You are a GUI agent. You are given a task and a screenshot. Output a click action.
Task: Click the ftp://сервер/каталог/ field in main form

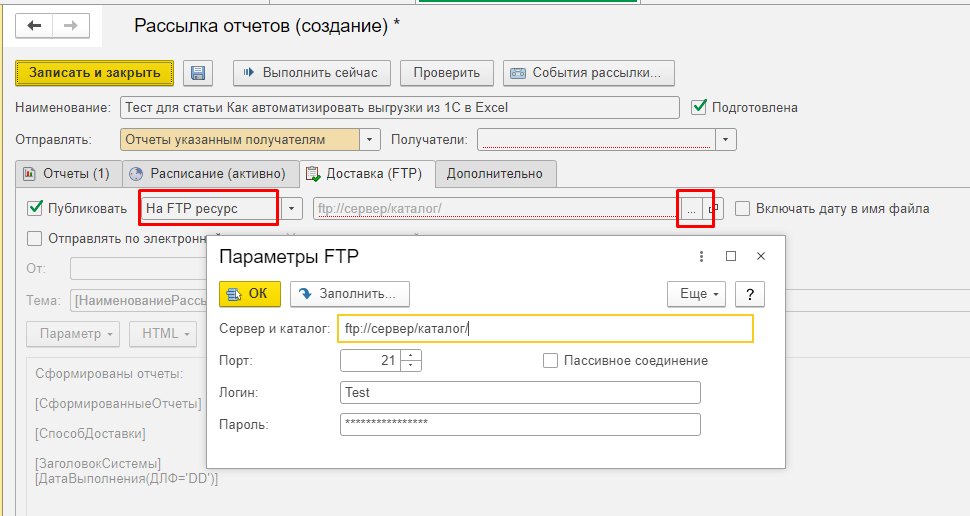point(497,209)
